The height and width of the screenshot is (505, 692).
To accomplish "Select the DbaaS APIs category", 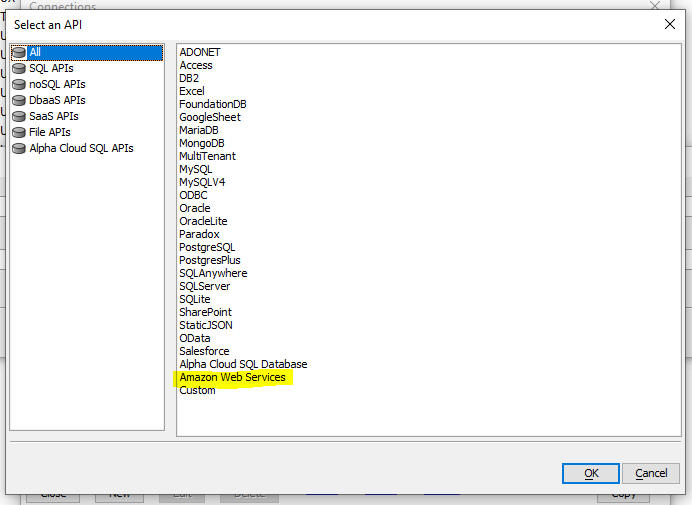I will pos(57,100).
